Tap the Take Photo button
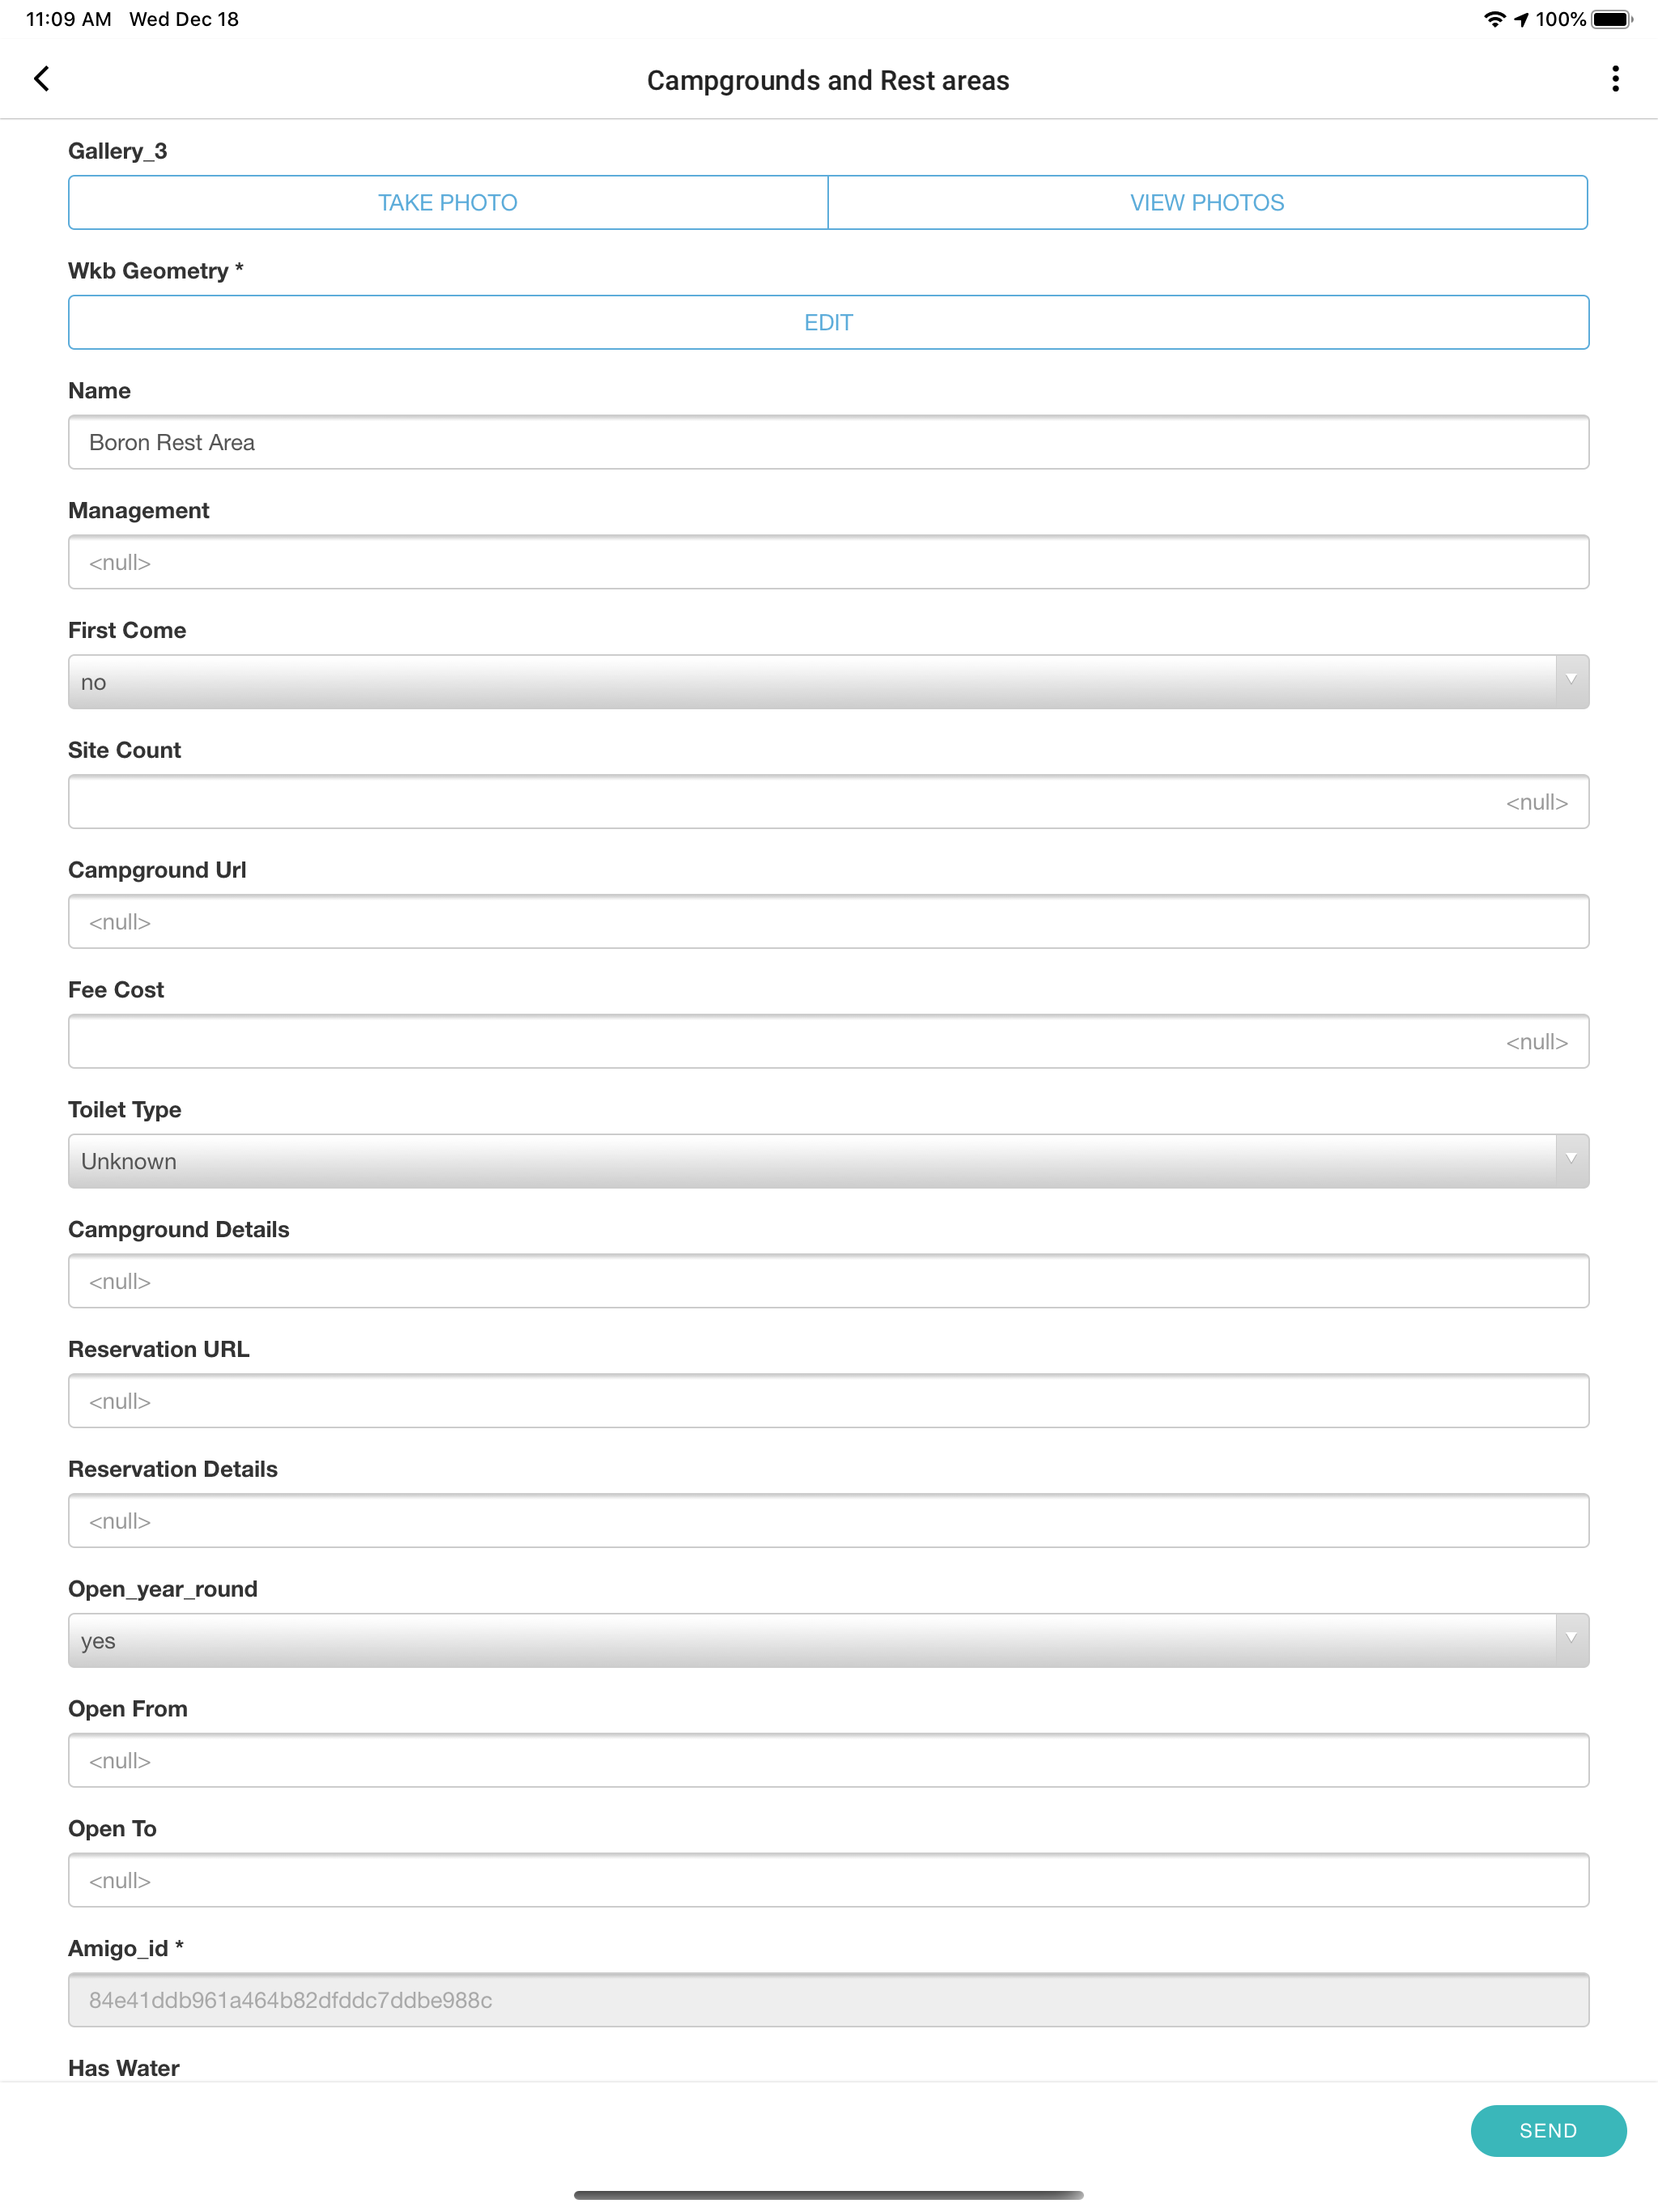This screenshot has height=2212, width=1658. 448,203
